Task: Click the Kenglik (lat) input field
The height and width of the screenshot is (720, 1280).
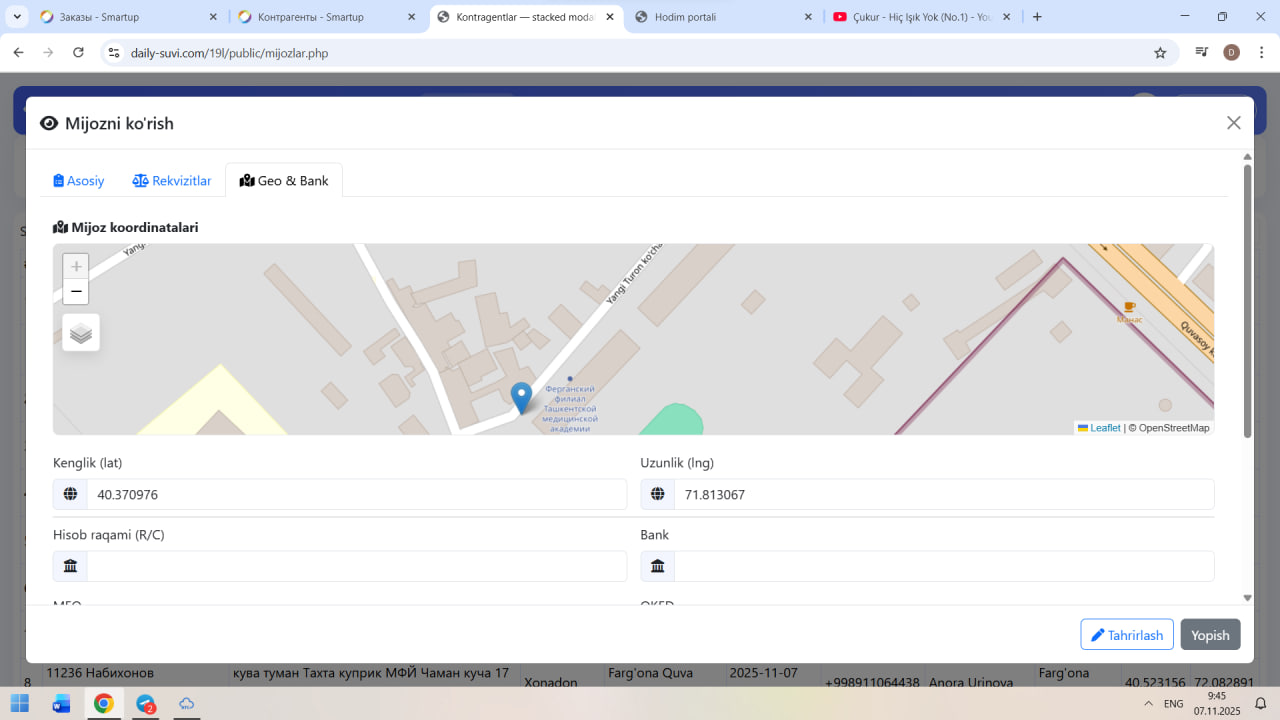Action: point(356,494)
